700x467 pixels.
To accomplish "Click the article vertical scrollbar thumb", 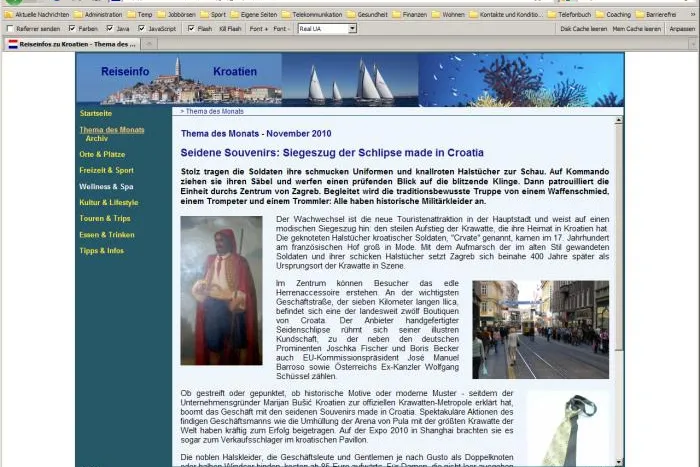I will (x=619, y=238).
